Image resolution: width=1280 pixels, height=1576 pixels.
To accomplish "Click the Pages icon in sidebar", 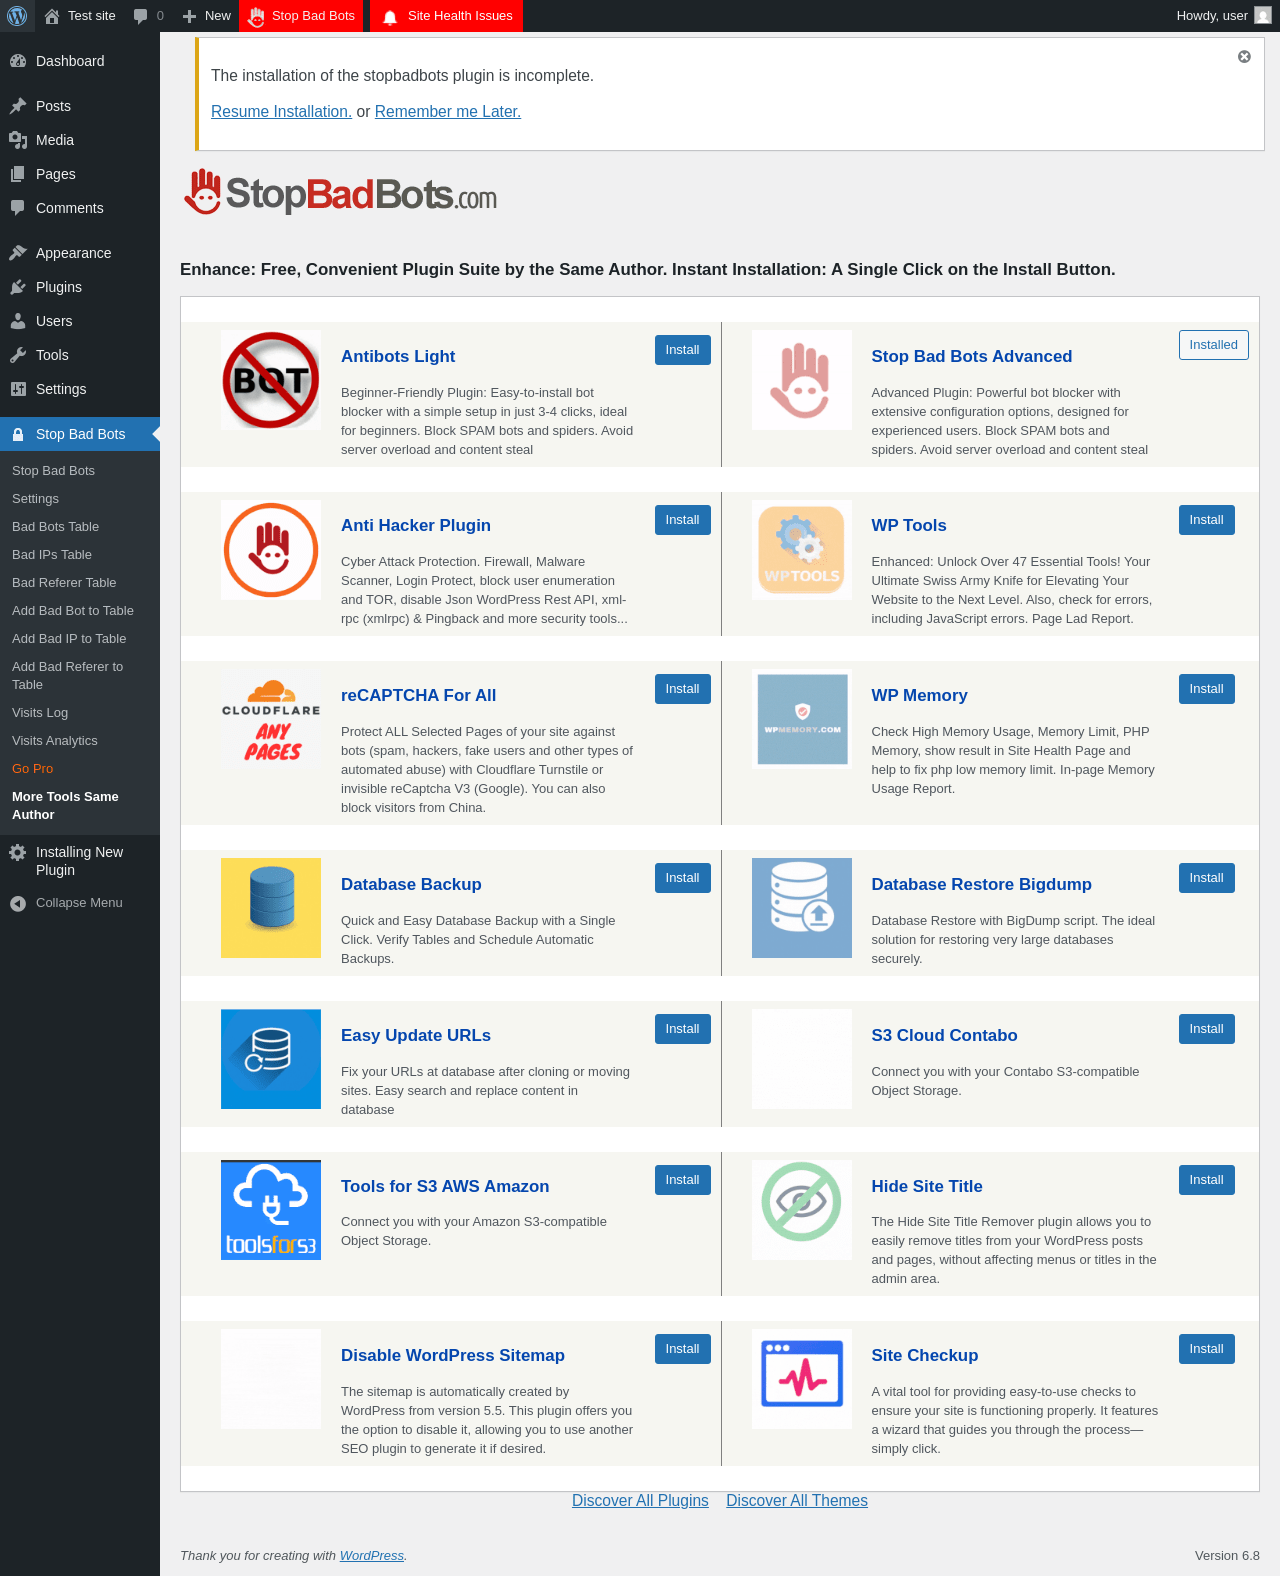I will point(18,174).
